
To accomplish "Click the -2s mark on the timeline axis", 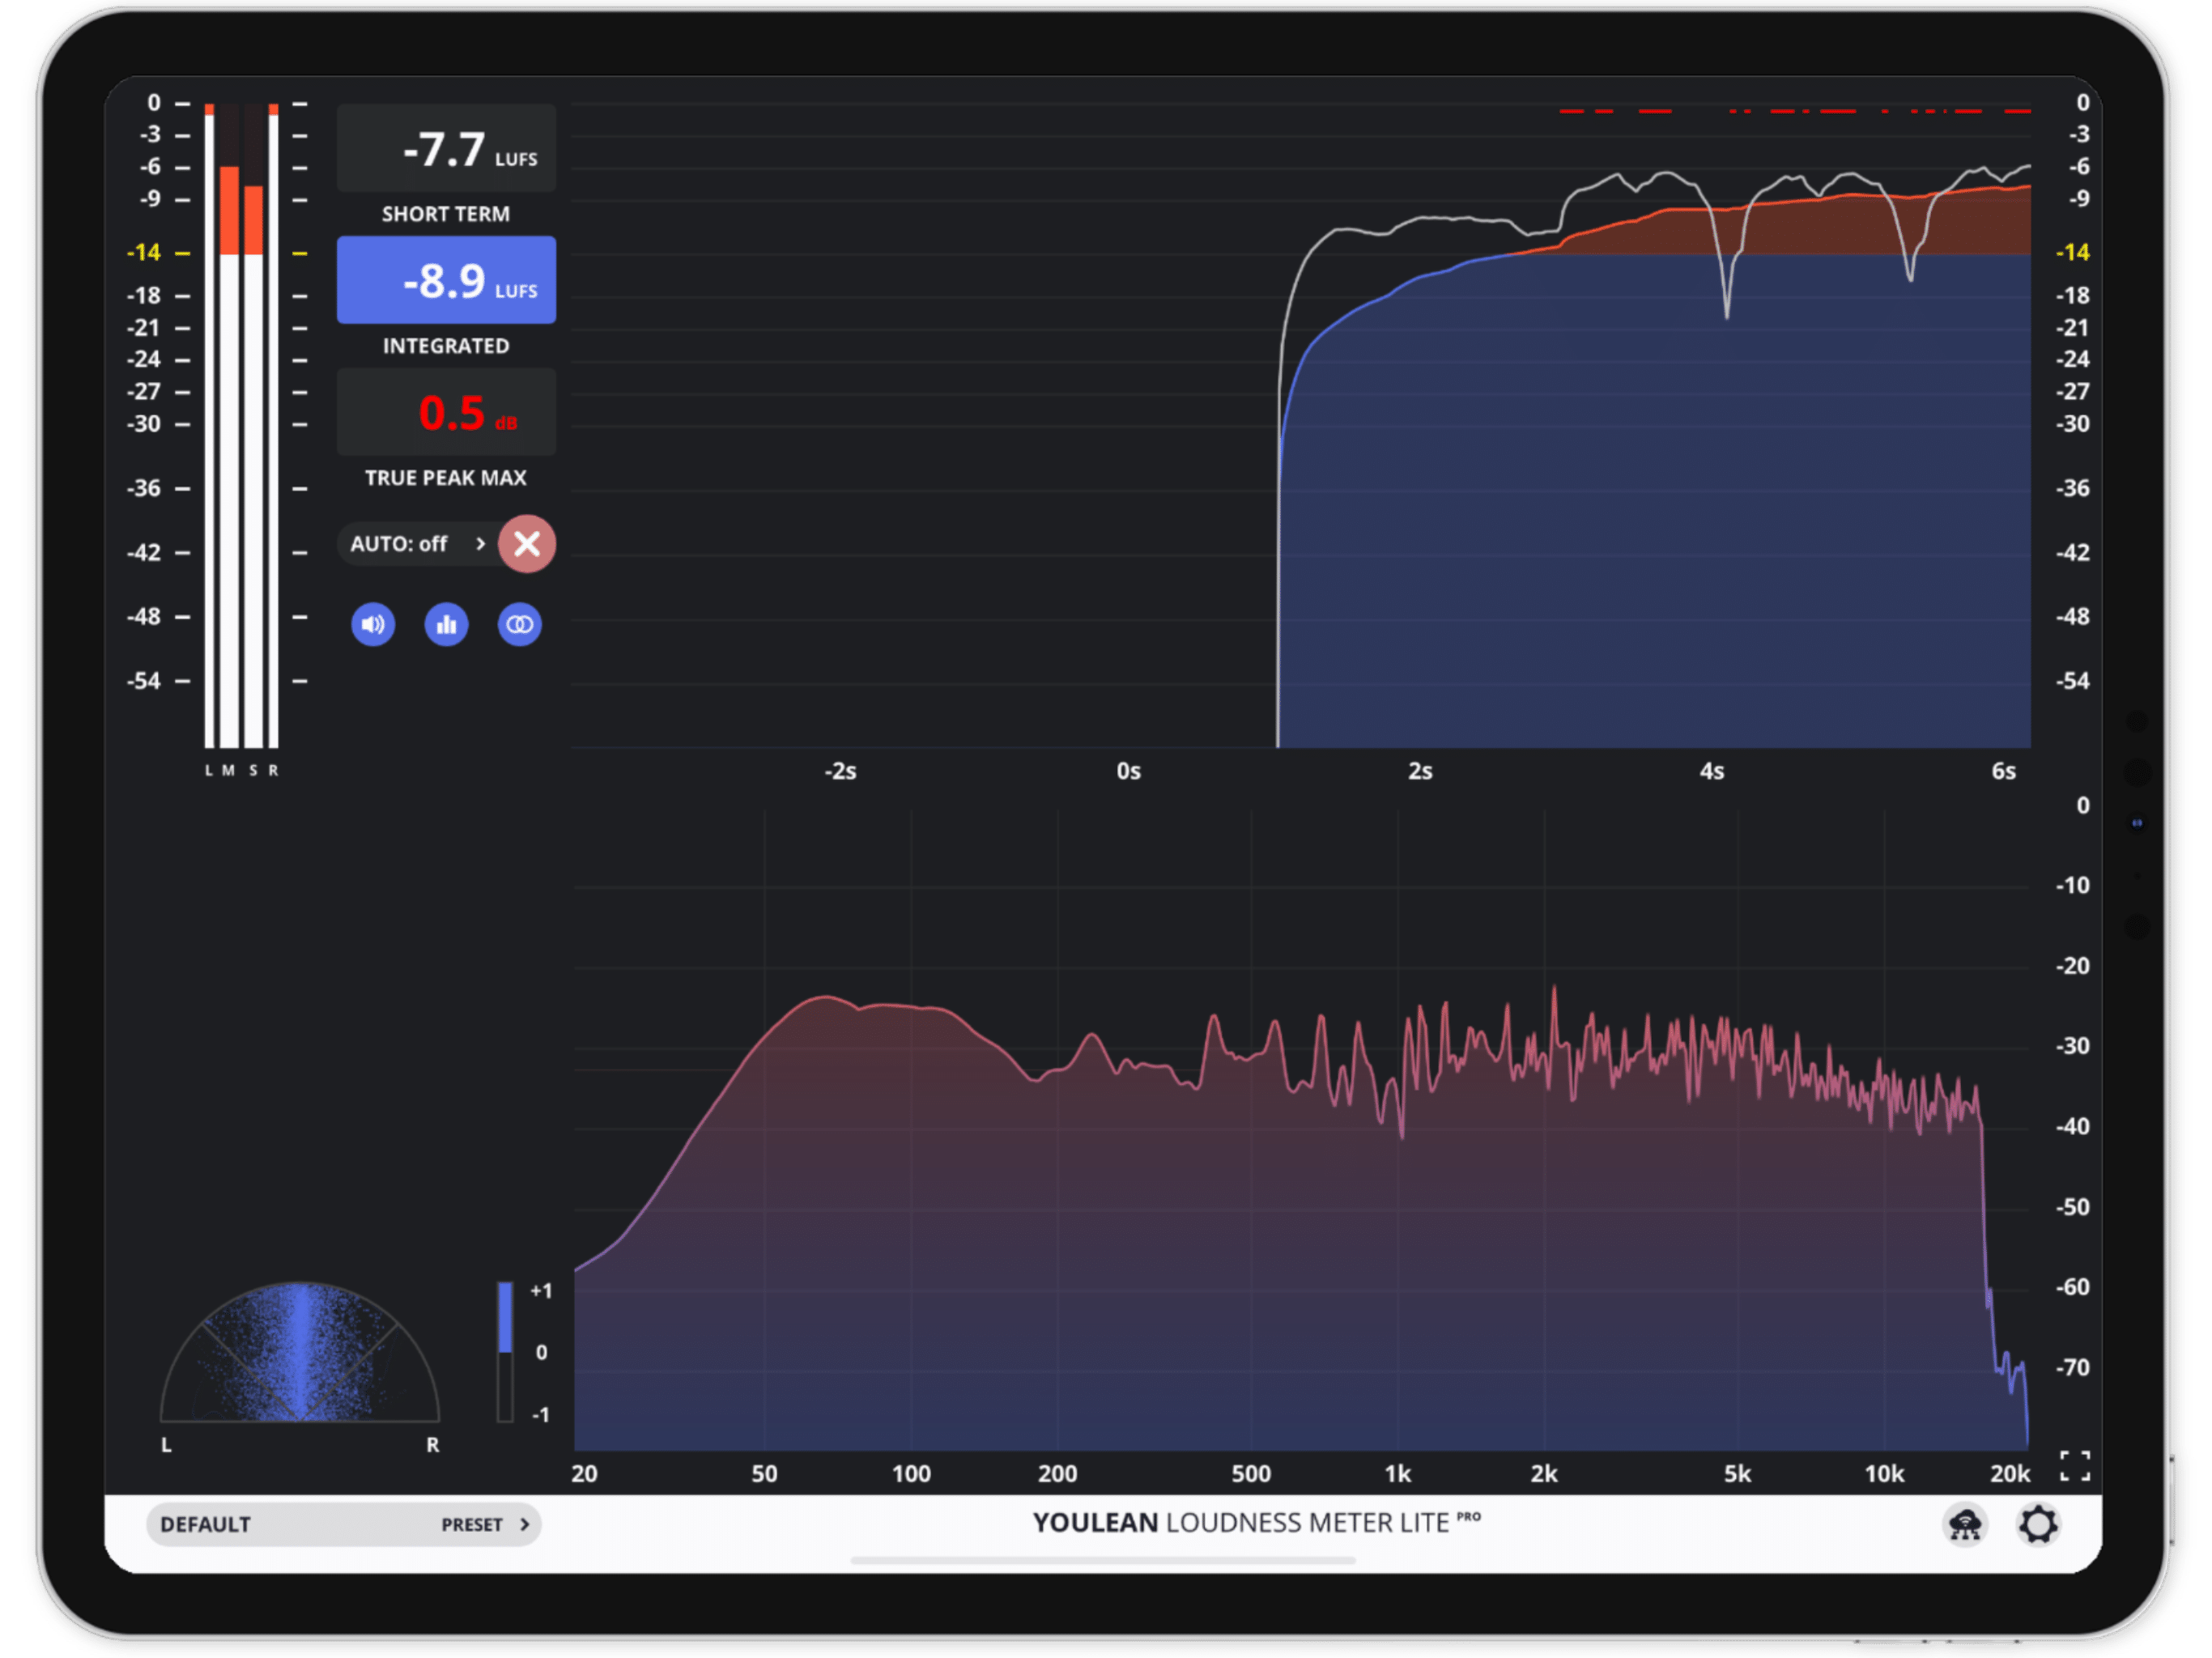I will [840, 771].
